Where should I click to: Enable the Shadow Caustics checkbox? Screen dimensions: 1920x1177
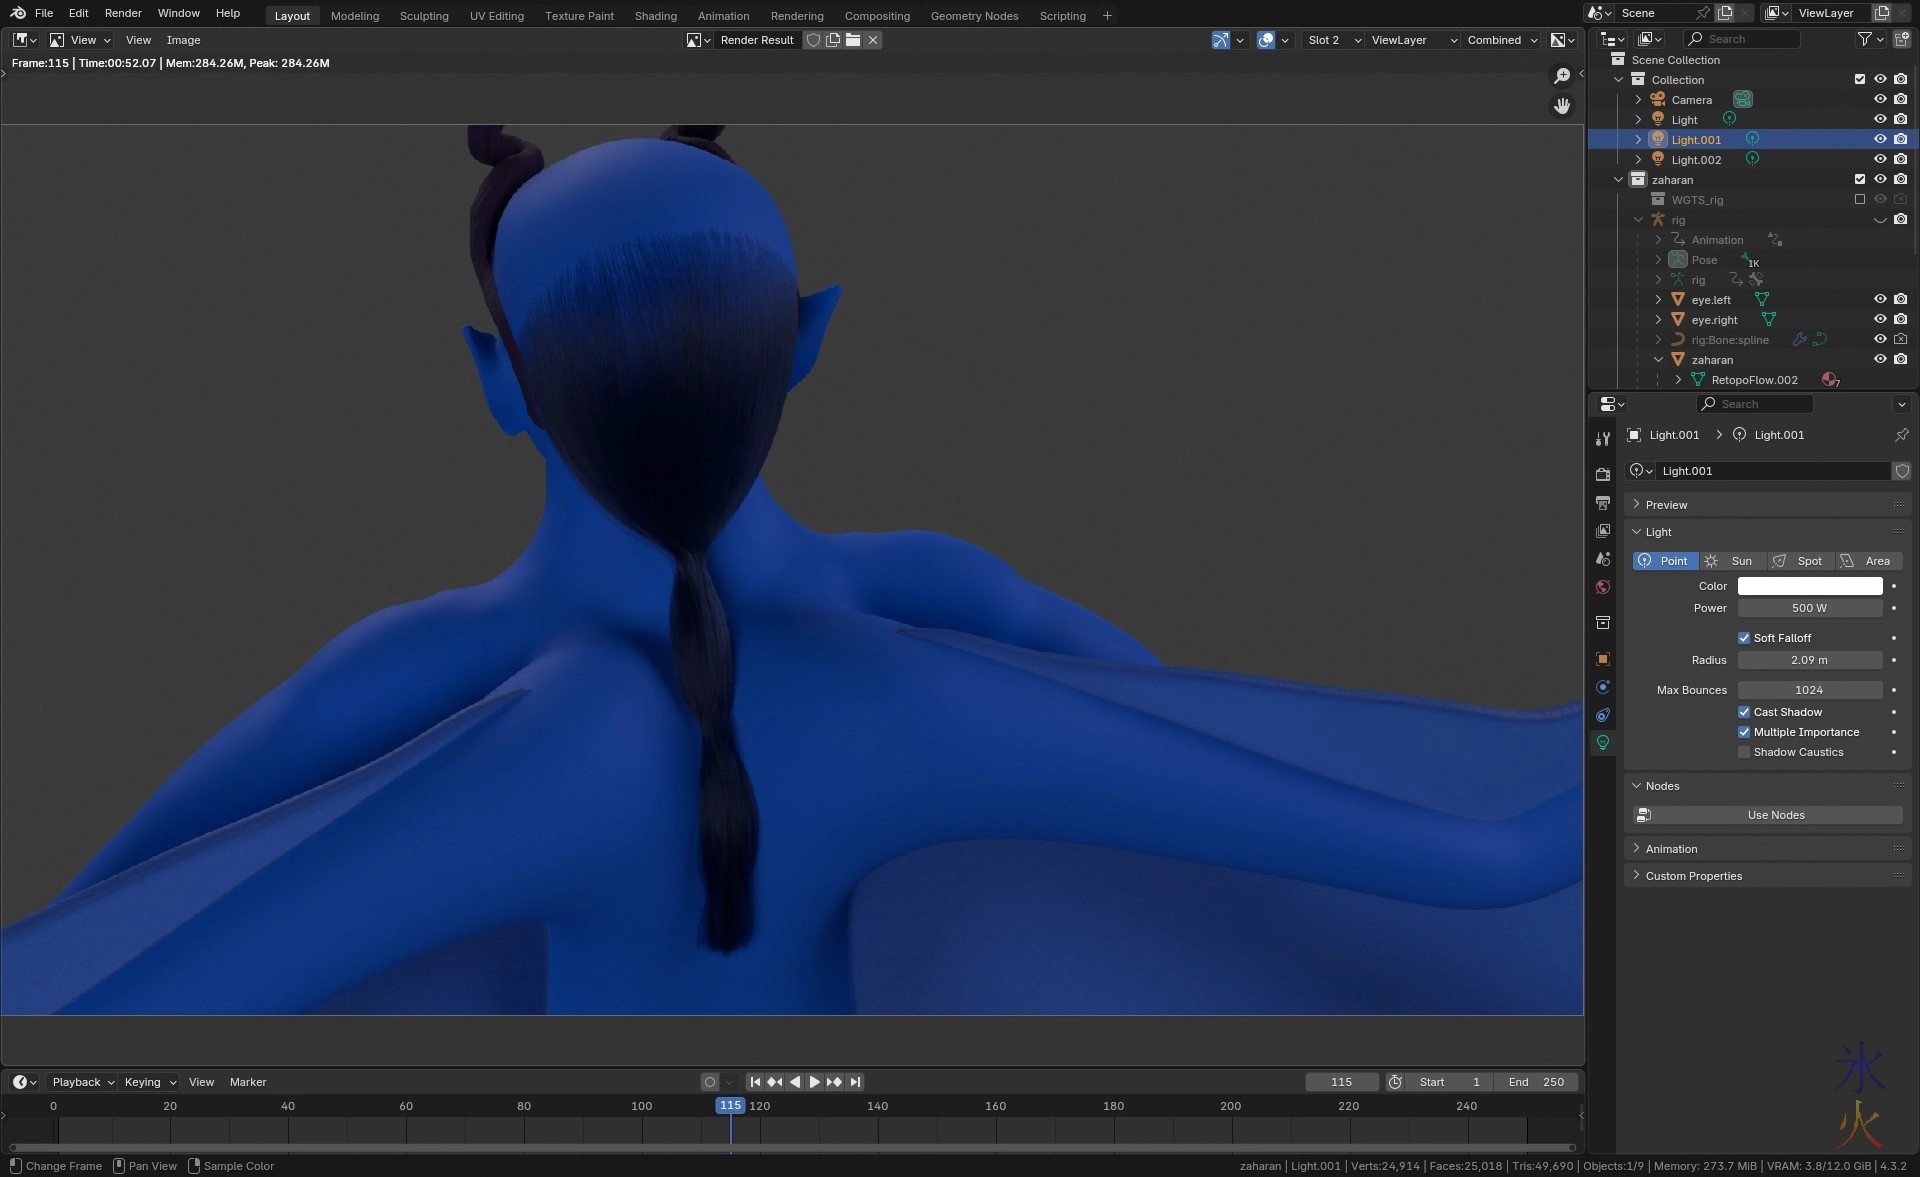[1744, 752]
